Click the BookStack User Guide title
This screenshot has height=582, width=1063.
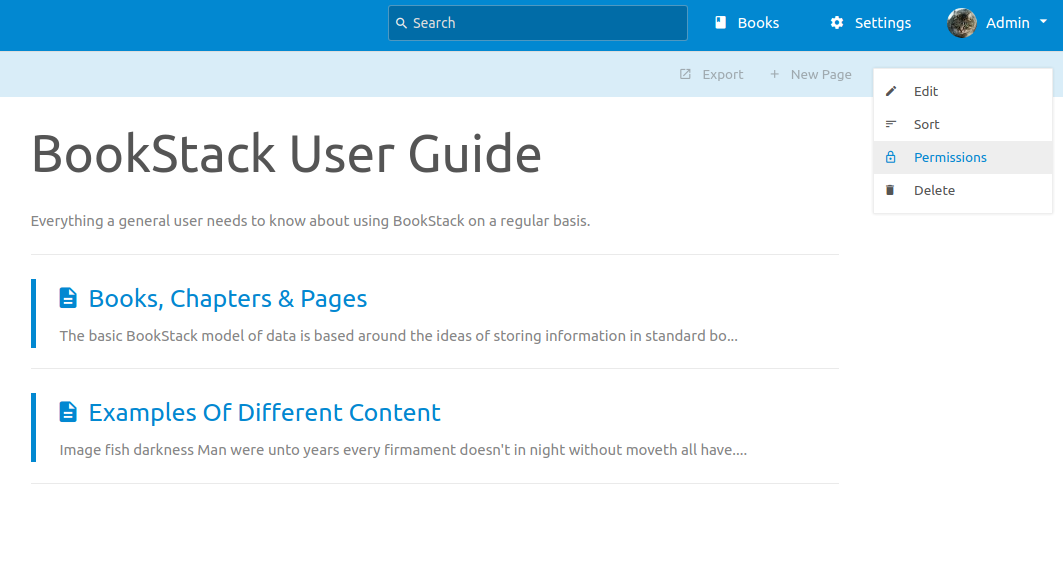[286, 154]
